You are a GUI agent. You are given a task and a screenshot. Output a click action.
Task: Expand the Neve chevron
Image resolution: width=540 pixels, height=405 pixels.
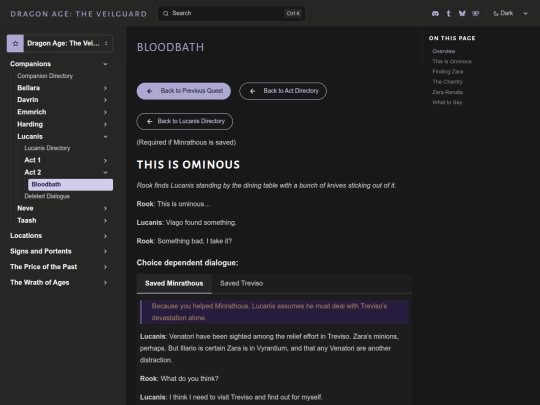pos(105,208)
